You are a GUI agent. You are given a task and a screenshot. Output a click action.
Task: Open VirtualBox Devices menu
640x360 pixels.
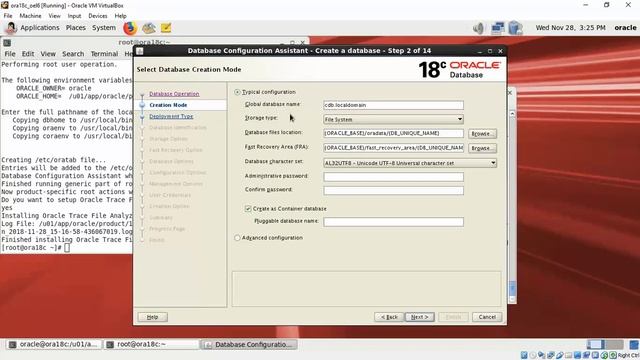(98, 16)
